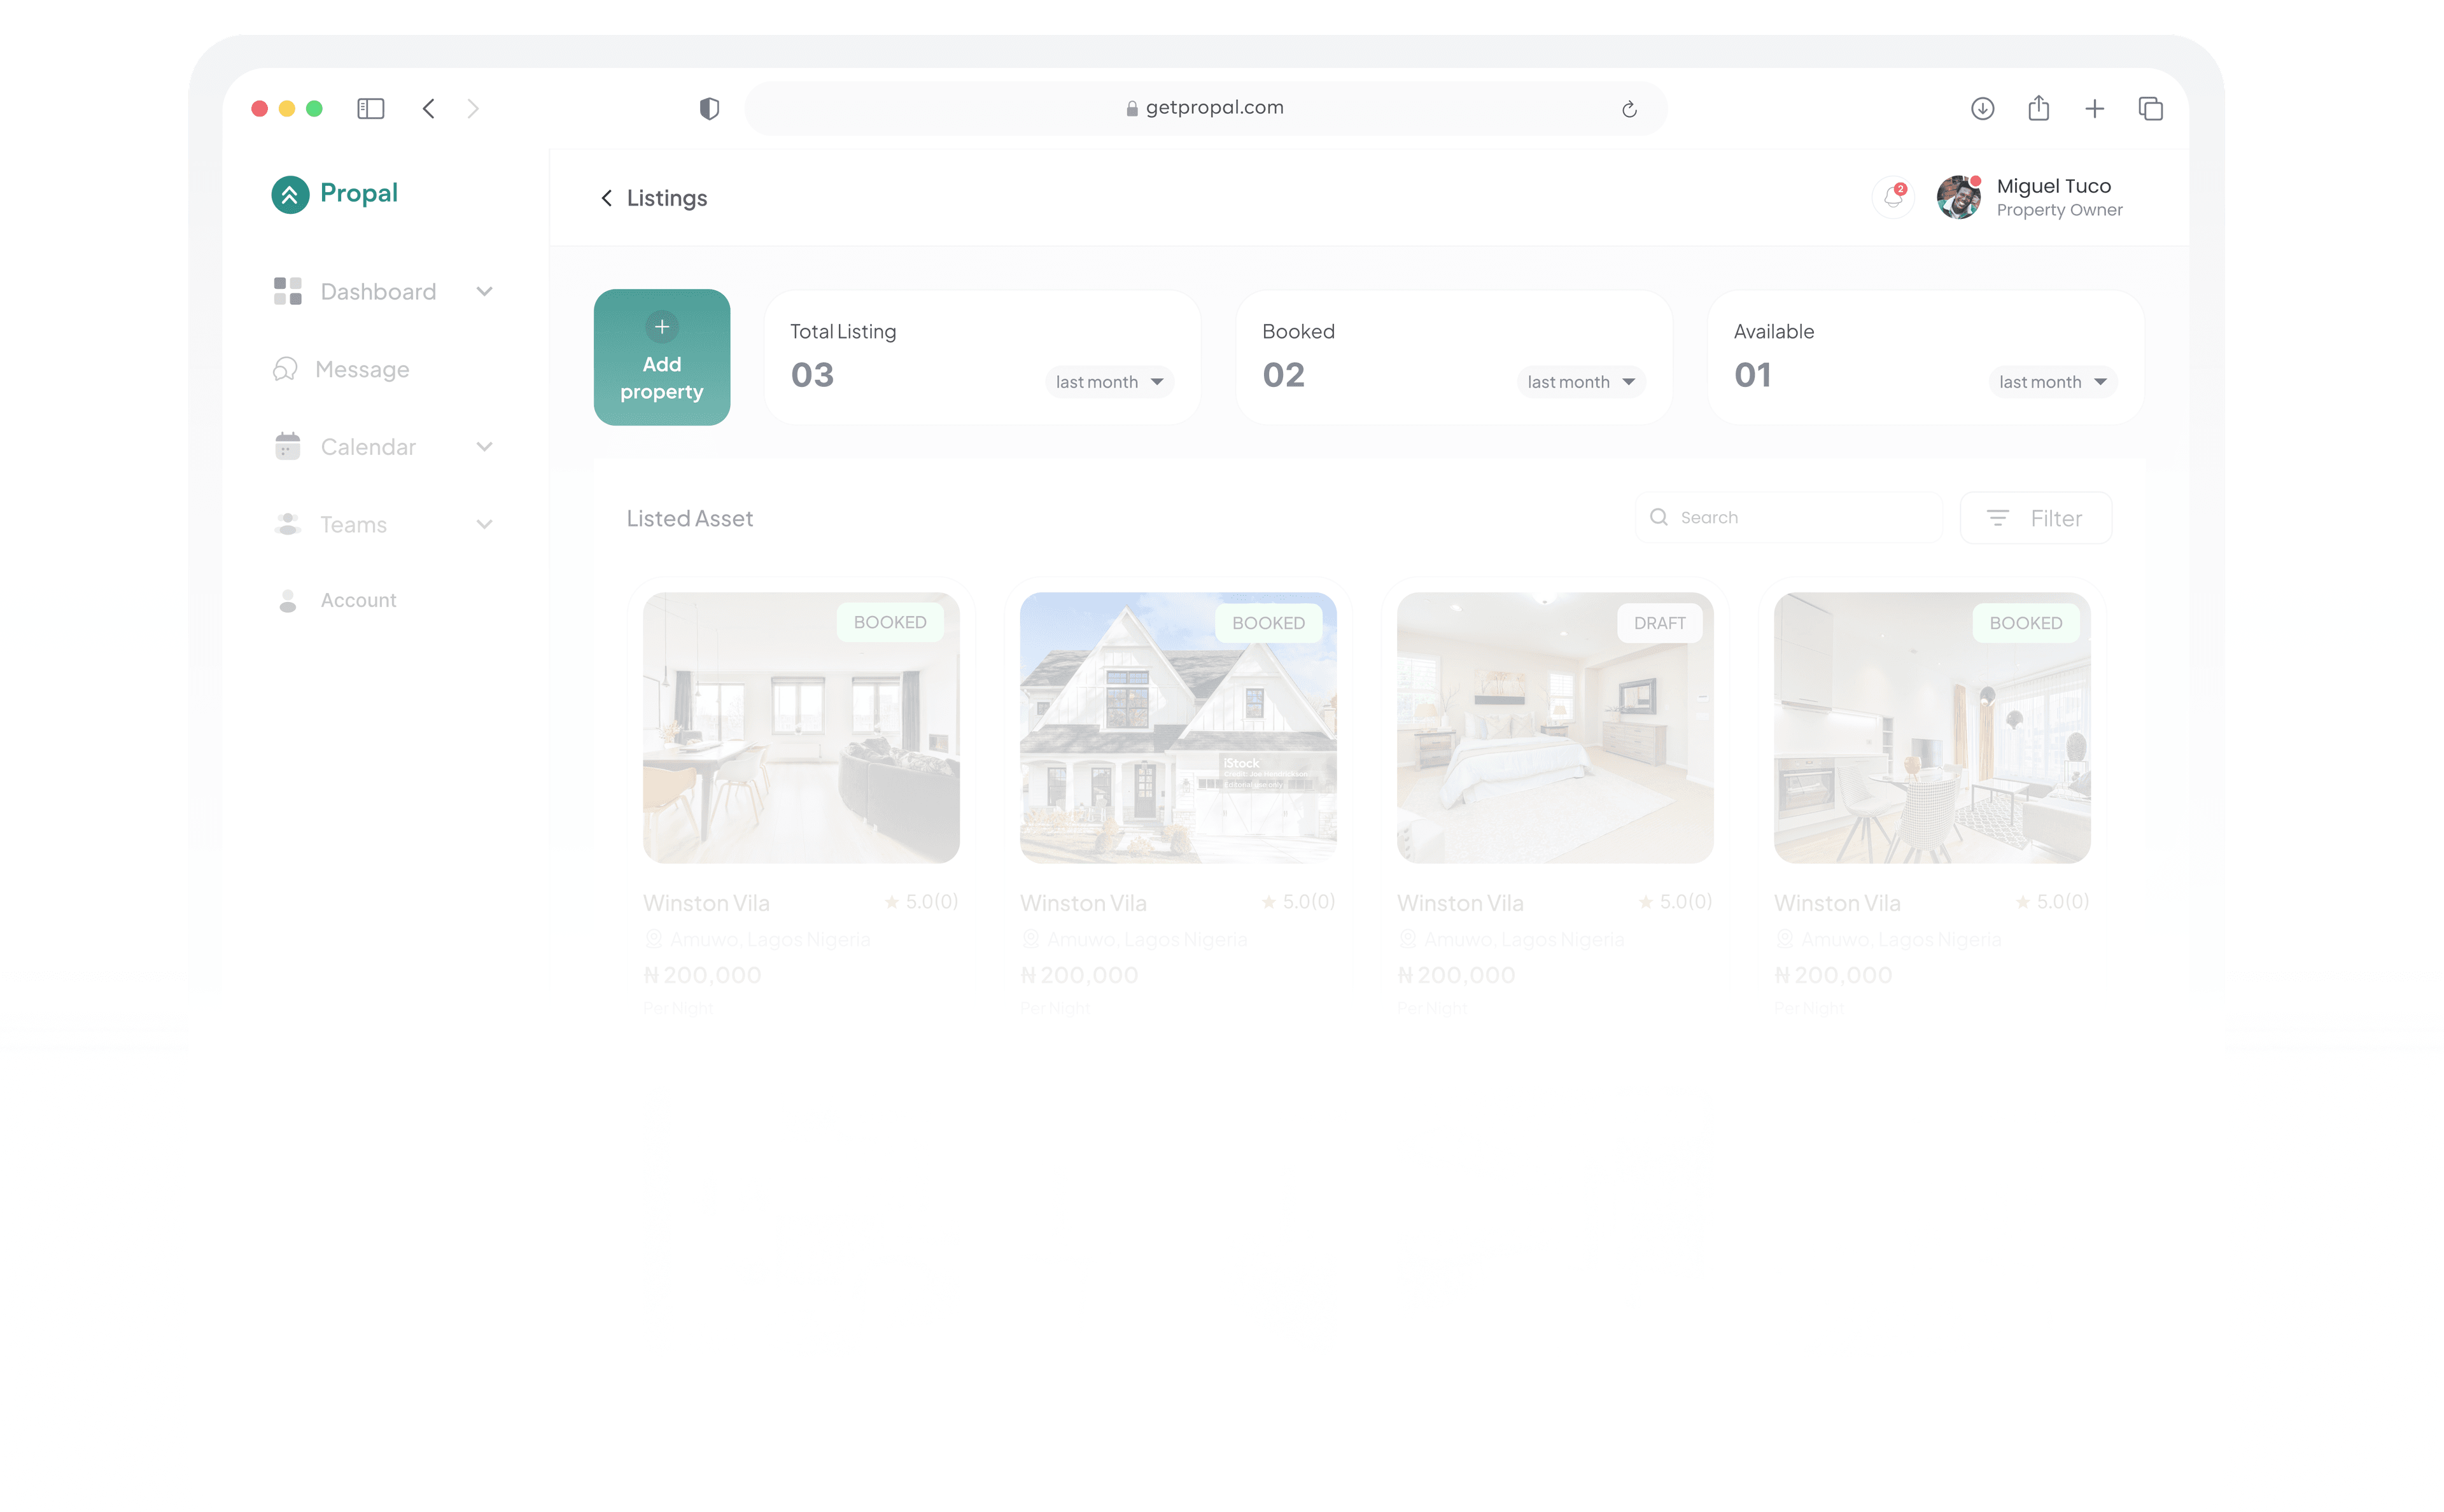Go forward with browser forward arrow
The height and width of the screenshot is (1512, 2444).
[x=473, y=108]
